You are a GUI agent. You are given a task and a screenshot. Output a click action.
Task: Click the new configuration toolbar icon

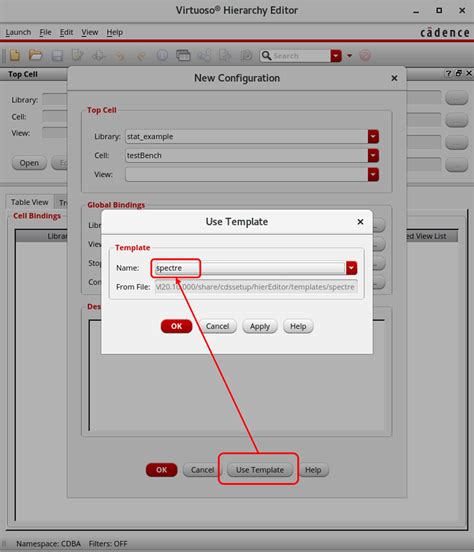[15, 55]
